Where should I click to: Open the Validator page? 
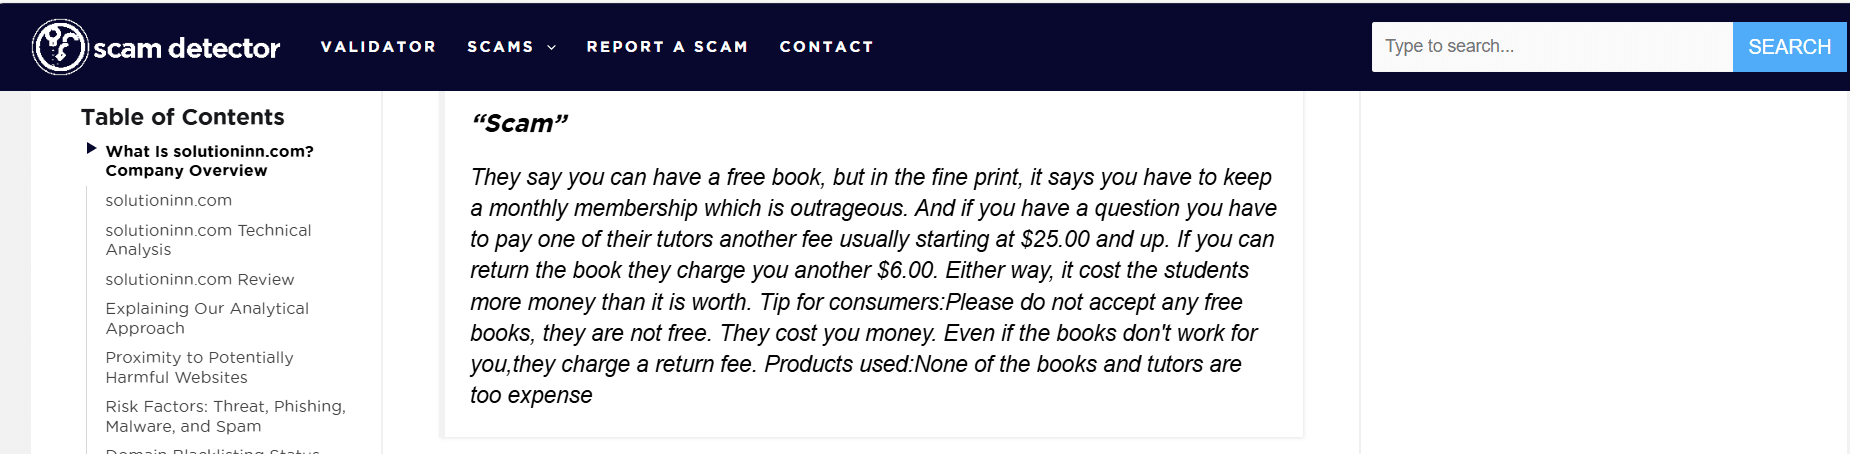point(378,47)
